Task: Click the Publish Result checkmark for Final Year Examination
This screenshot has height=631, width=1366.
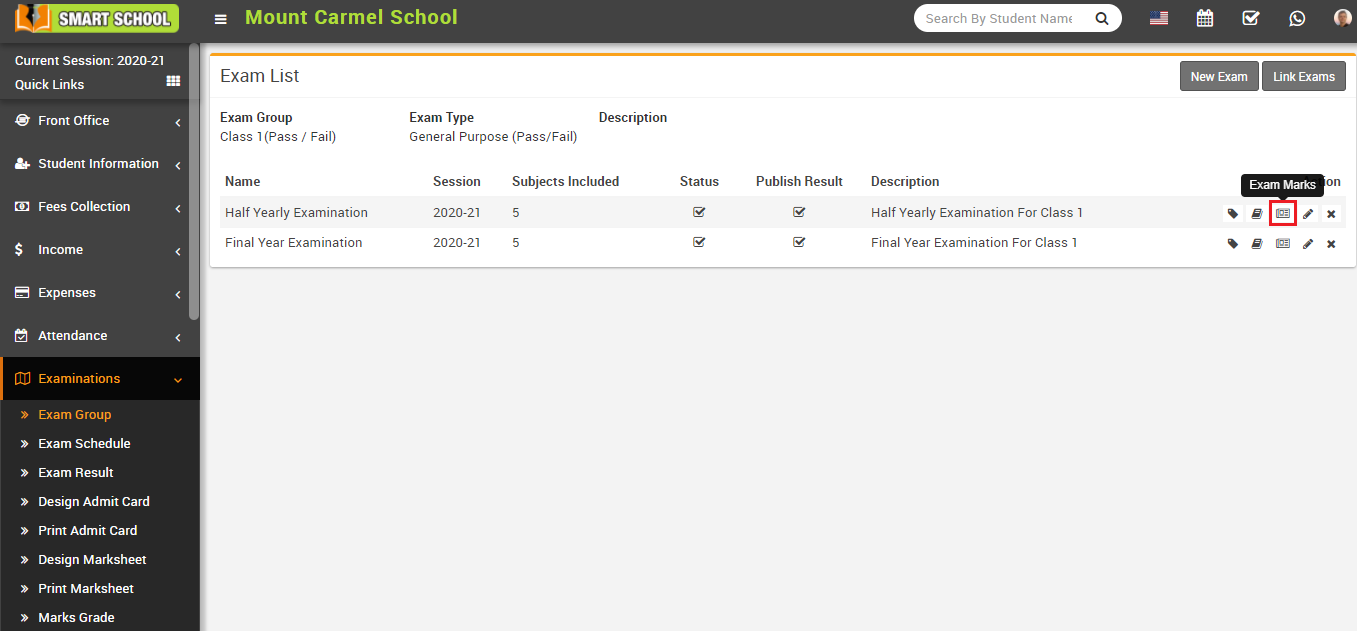Action: pyautogui.click(x=798, y=242)
